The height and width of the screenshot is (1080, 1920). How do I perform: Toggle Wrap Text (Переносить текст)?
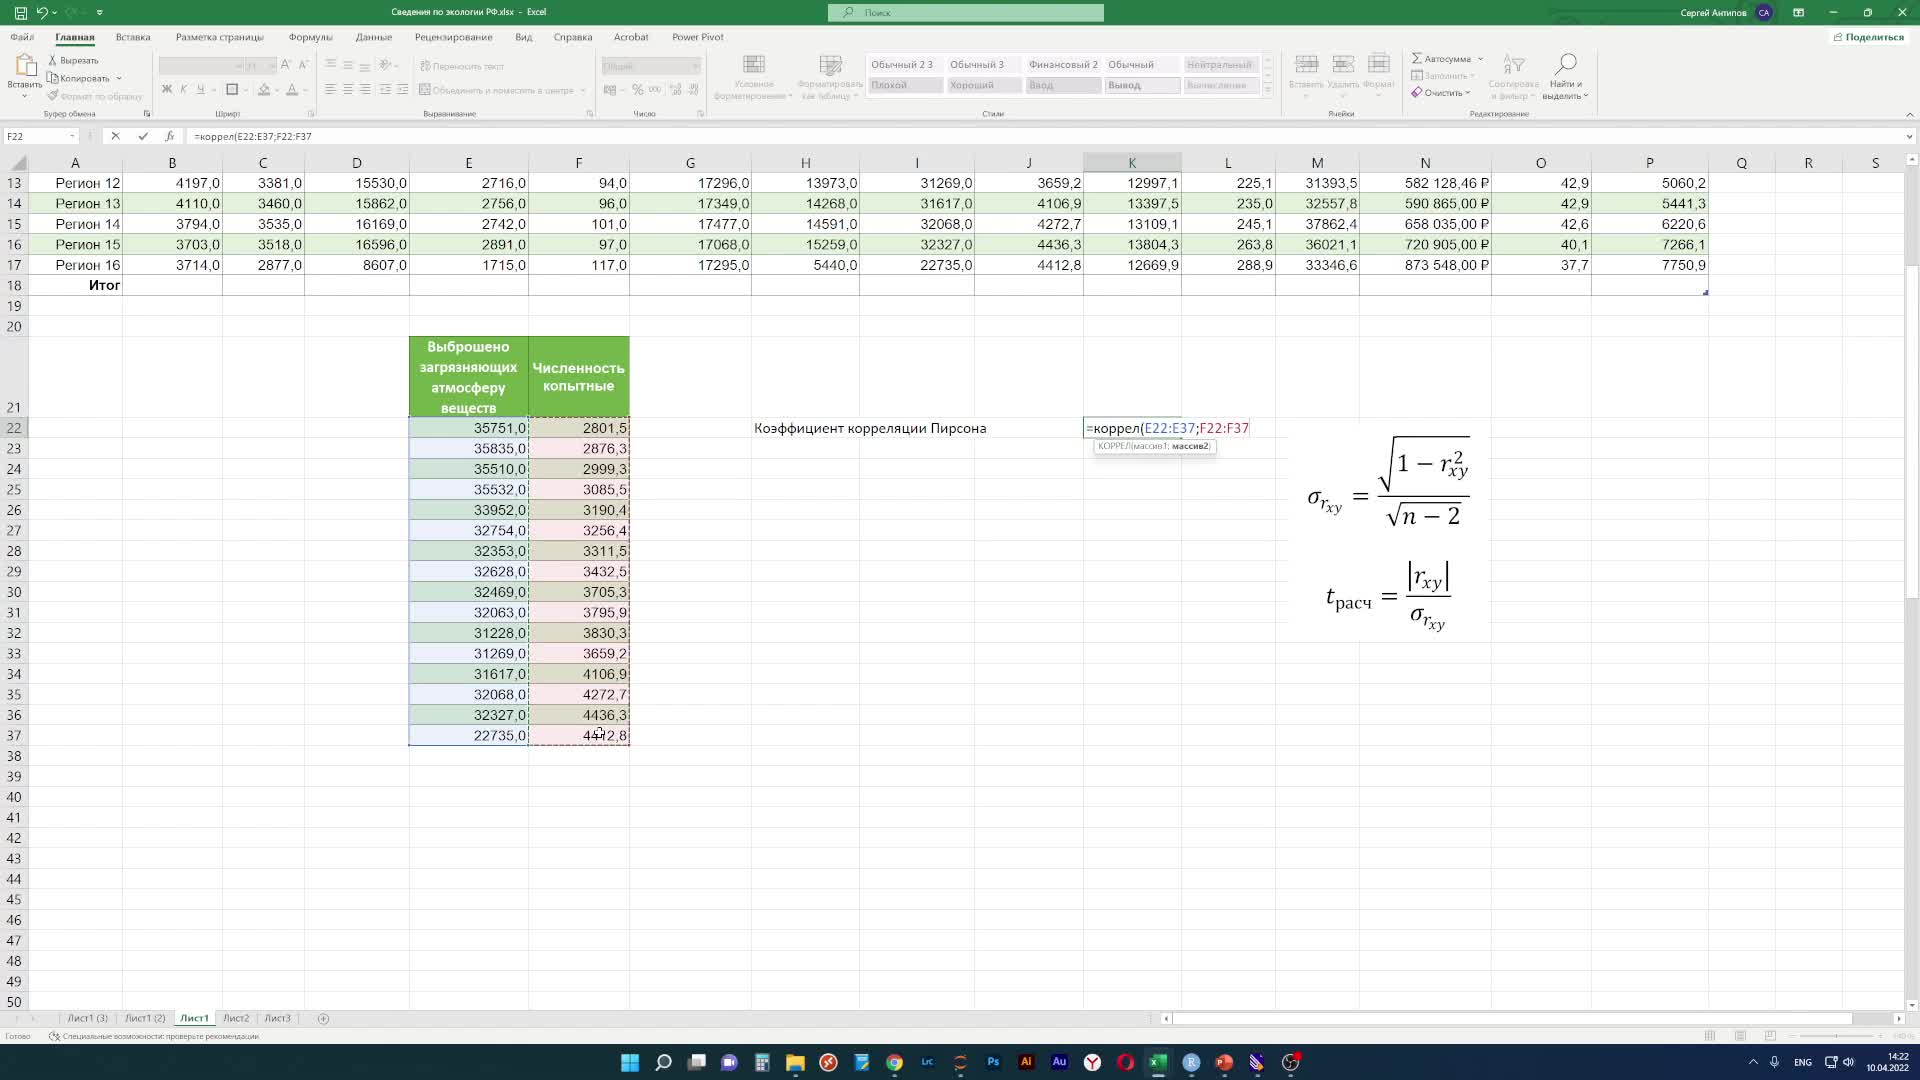click(462, 66)
